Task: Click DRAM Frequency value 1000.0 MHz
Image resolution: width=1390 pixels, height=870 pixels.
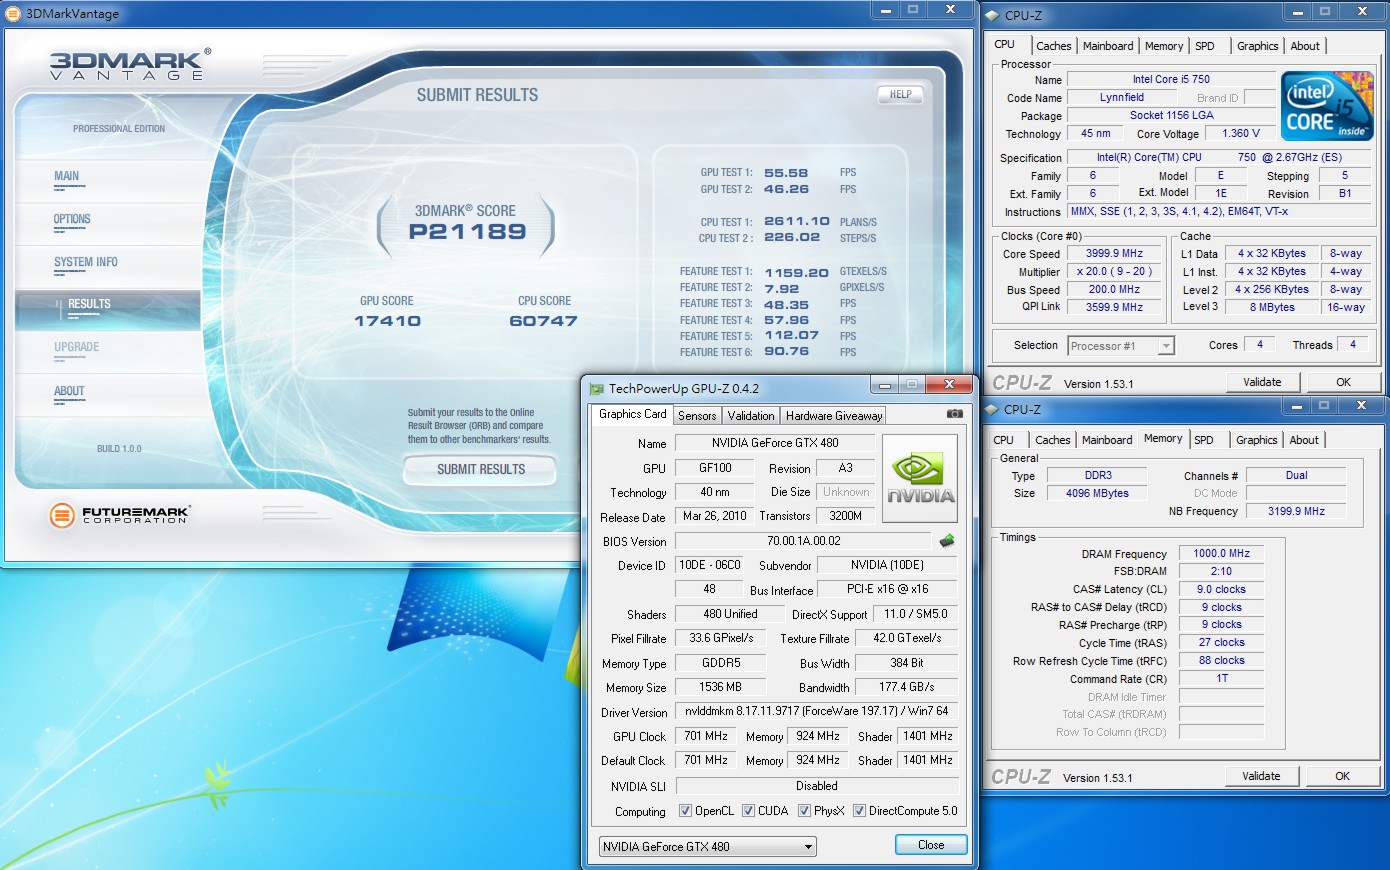Action: 1221,553
